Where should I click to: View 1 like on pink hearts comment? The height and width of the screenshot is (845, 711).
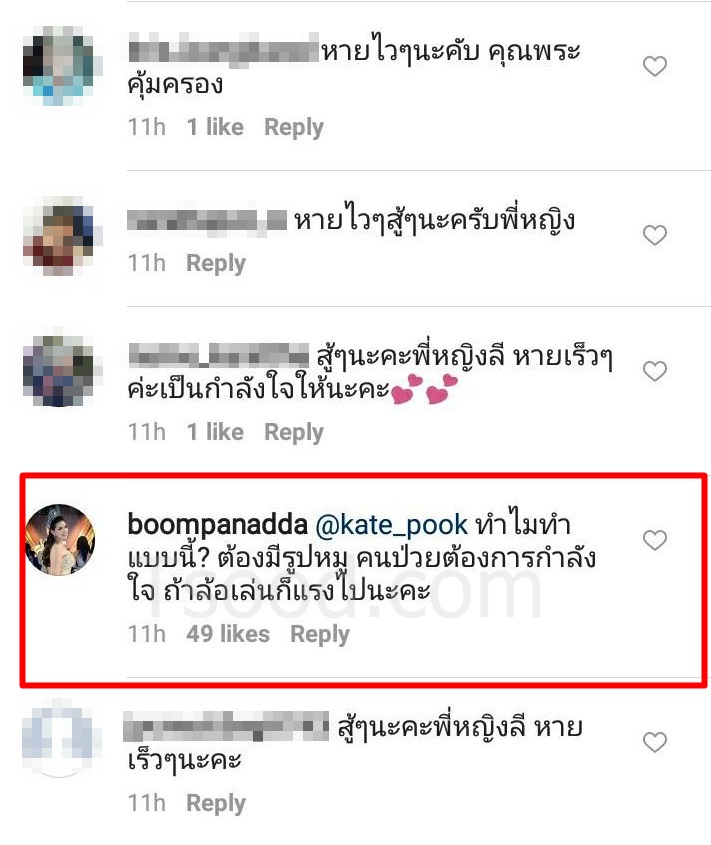[215, 432]
